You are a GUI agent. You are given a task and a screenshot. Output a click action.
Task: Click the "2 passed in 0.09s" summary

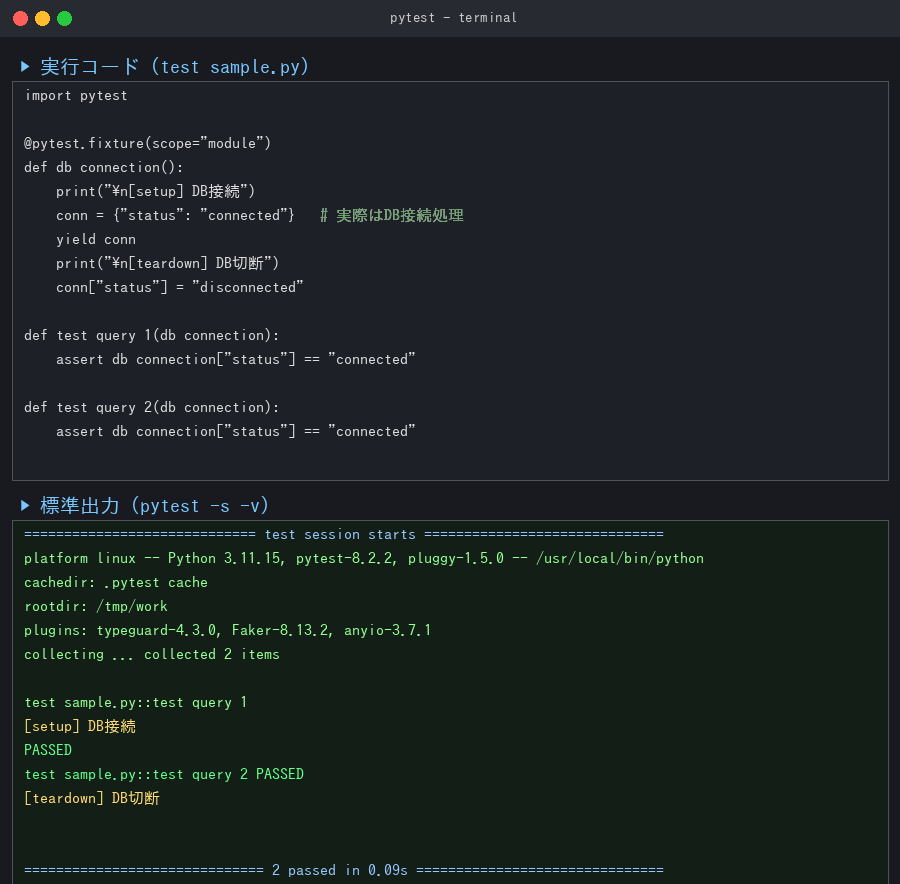point(344,870)
